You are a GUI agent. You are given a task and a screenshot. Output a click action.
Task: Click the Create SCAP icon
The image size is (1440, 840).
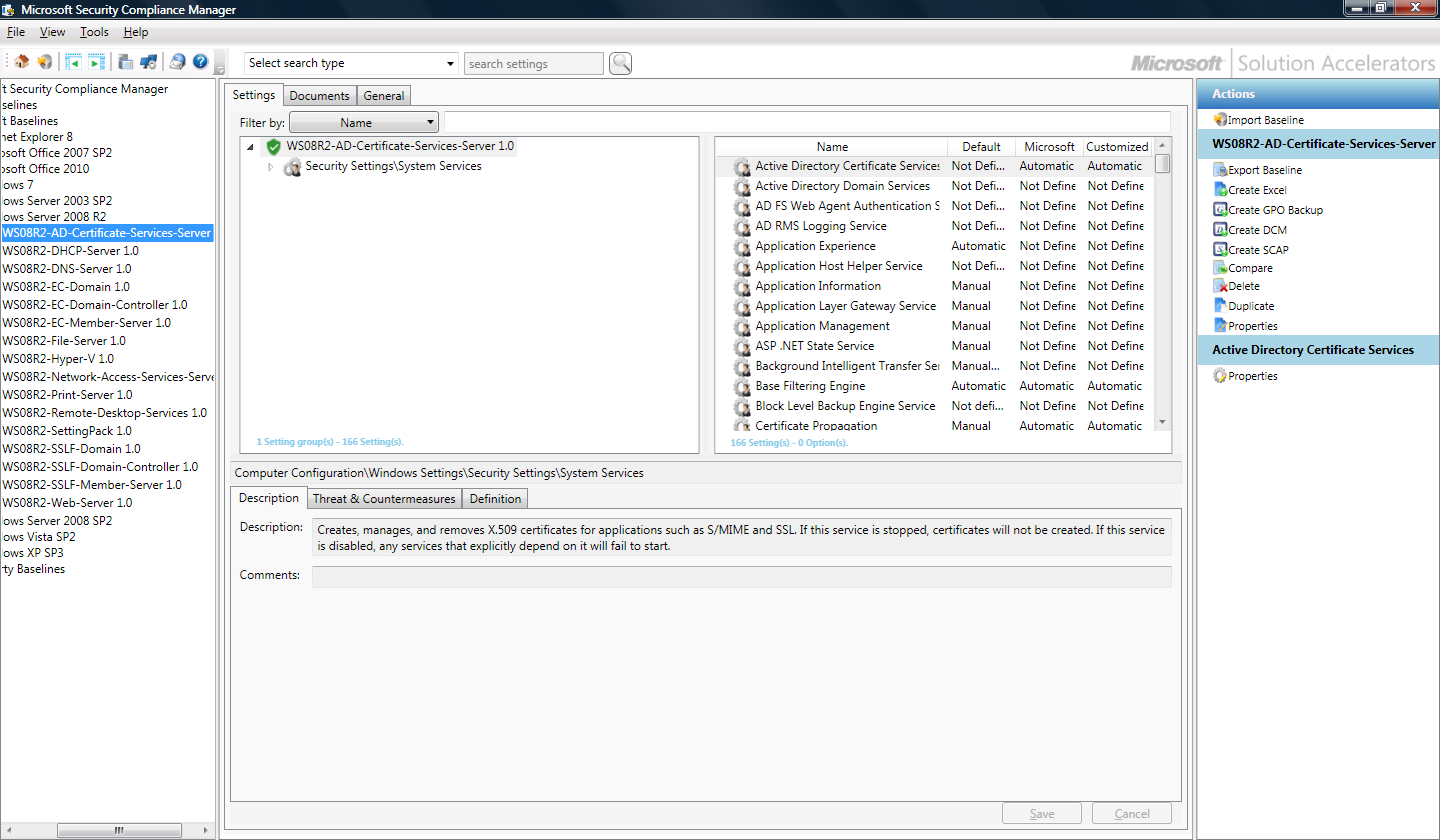[1220, 249]
